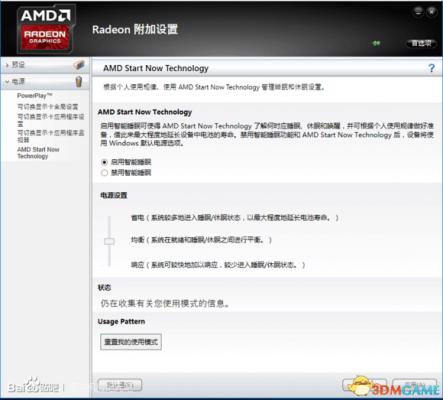This screenshot has width=443, height=400.
Task: Click the power setting slider thumb
Action: click(x=109, y=241)
